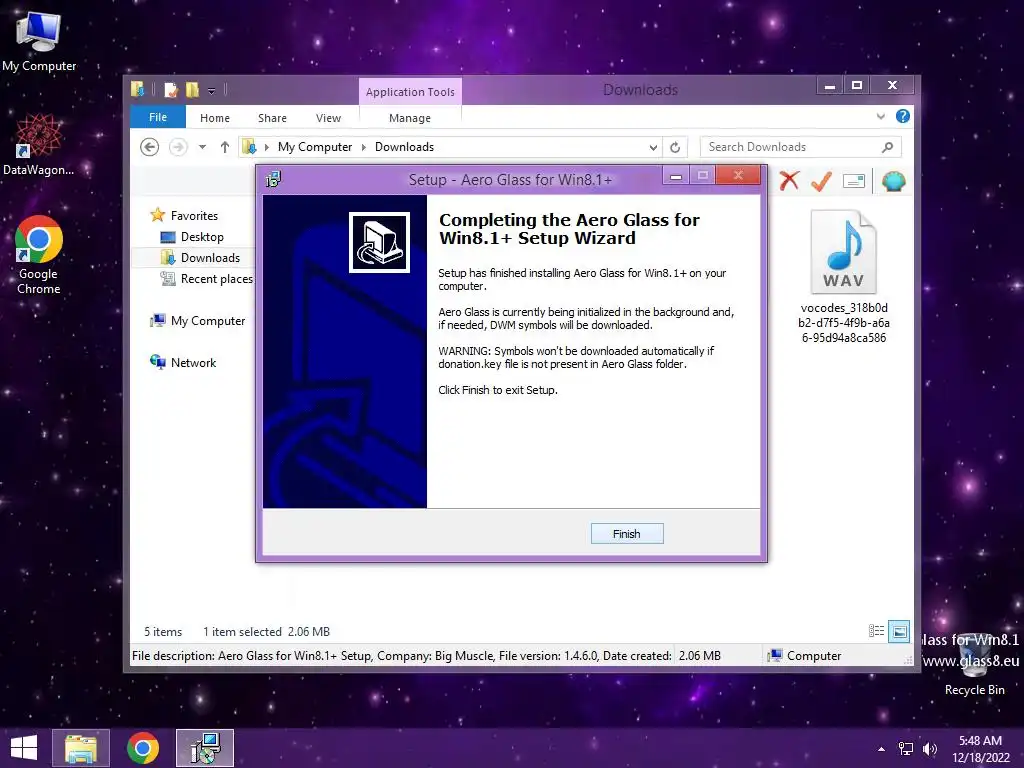The height and width of the screenshot is (768, 1024).
Task: Click Finish to exit Aero Glass setup
Action: 626,534
